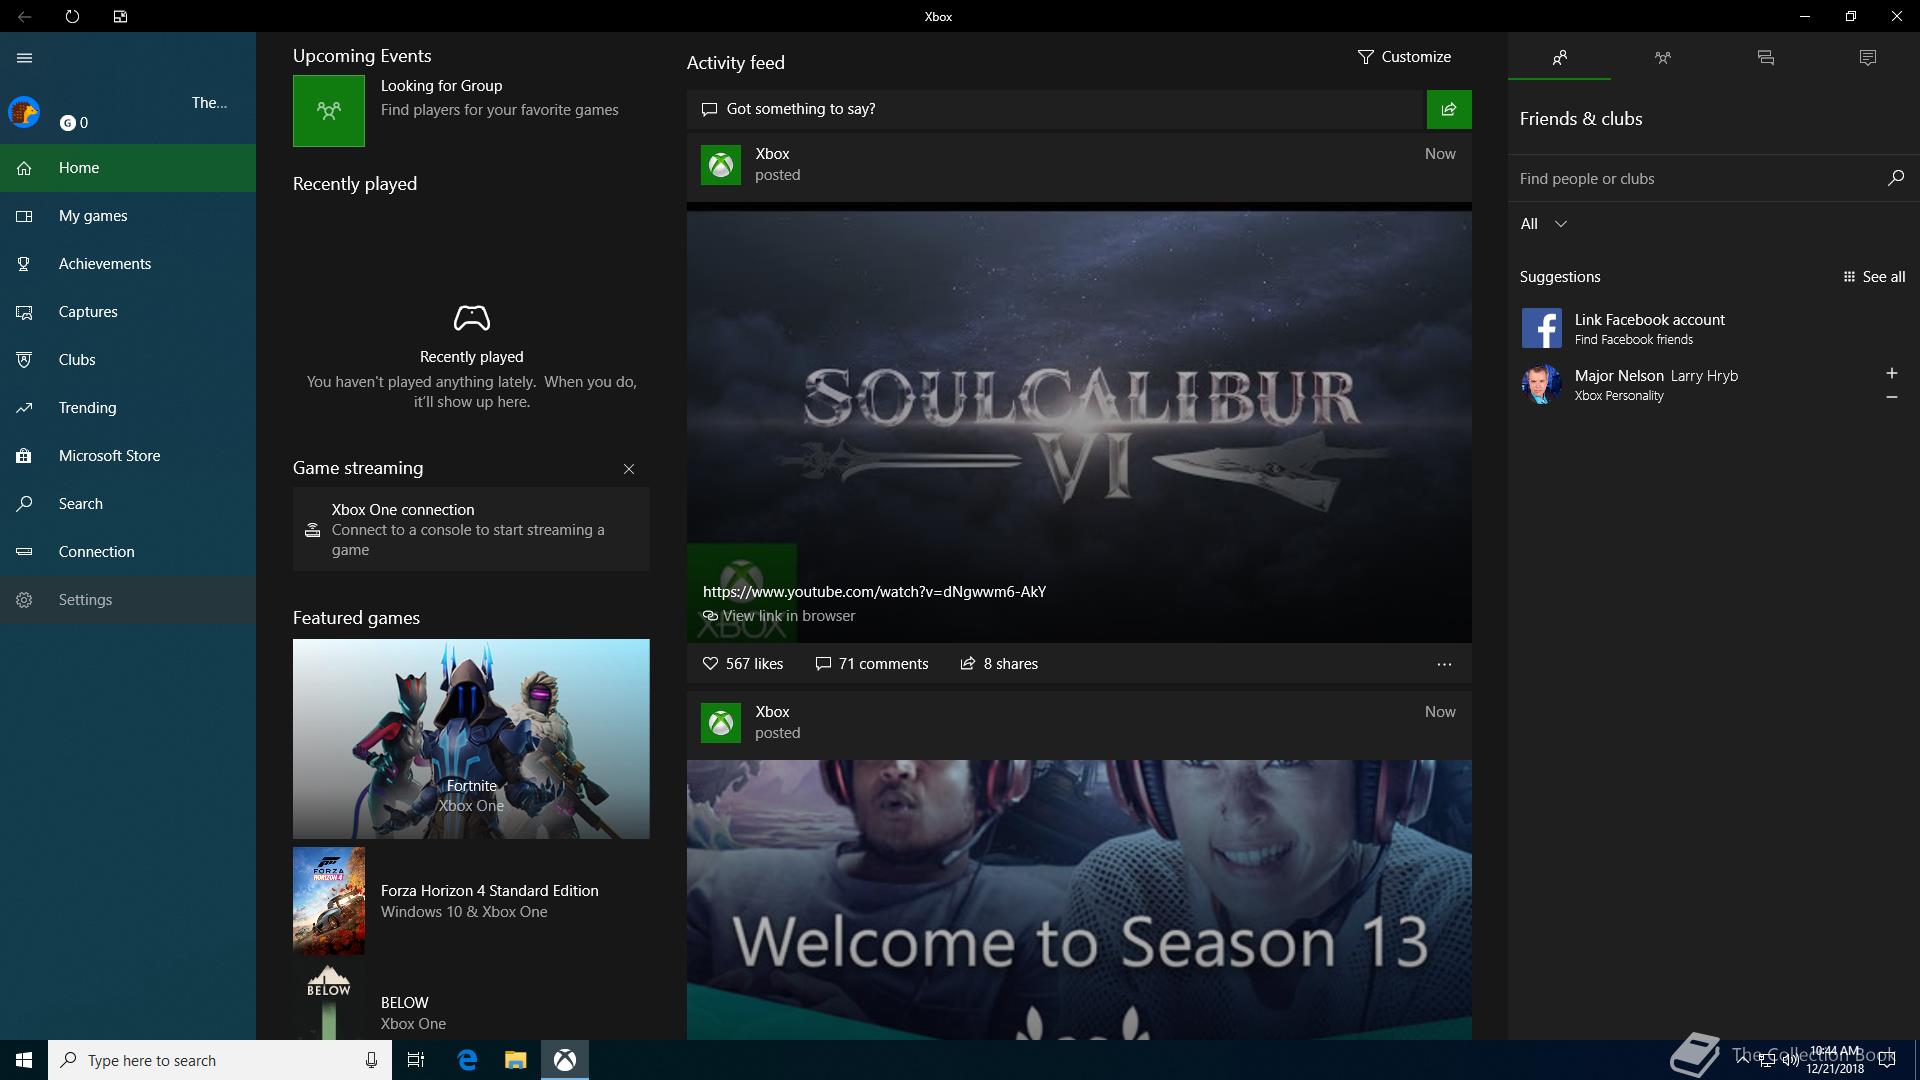Open more options ellipsis on Soulcalibur post

1444,664
